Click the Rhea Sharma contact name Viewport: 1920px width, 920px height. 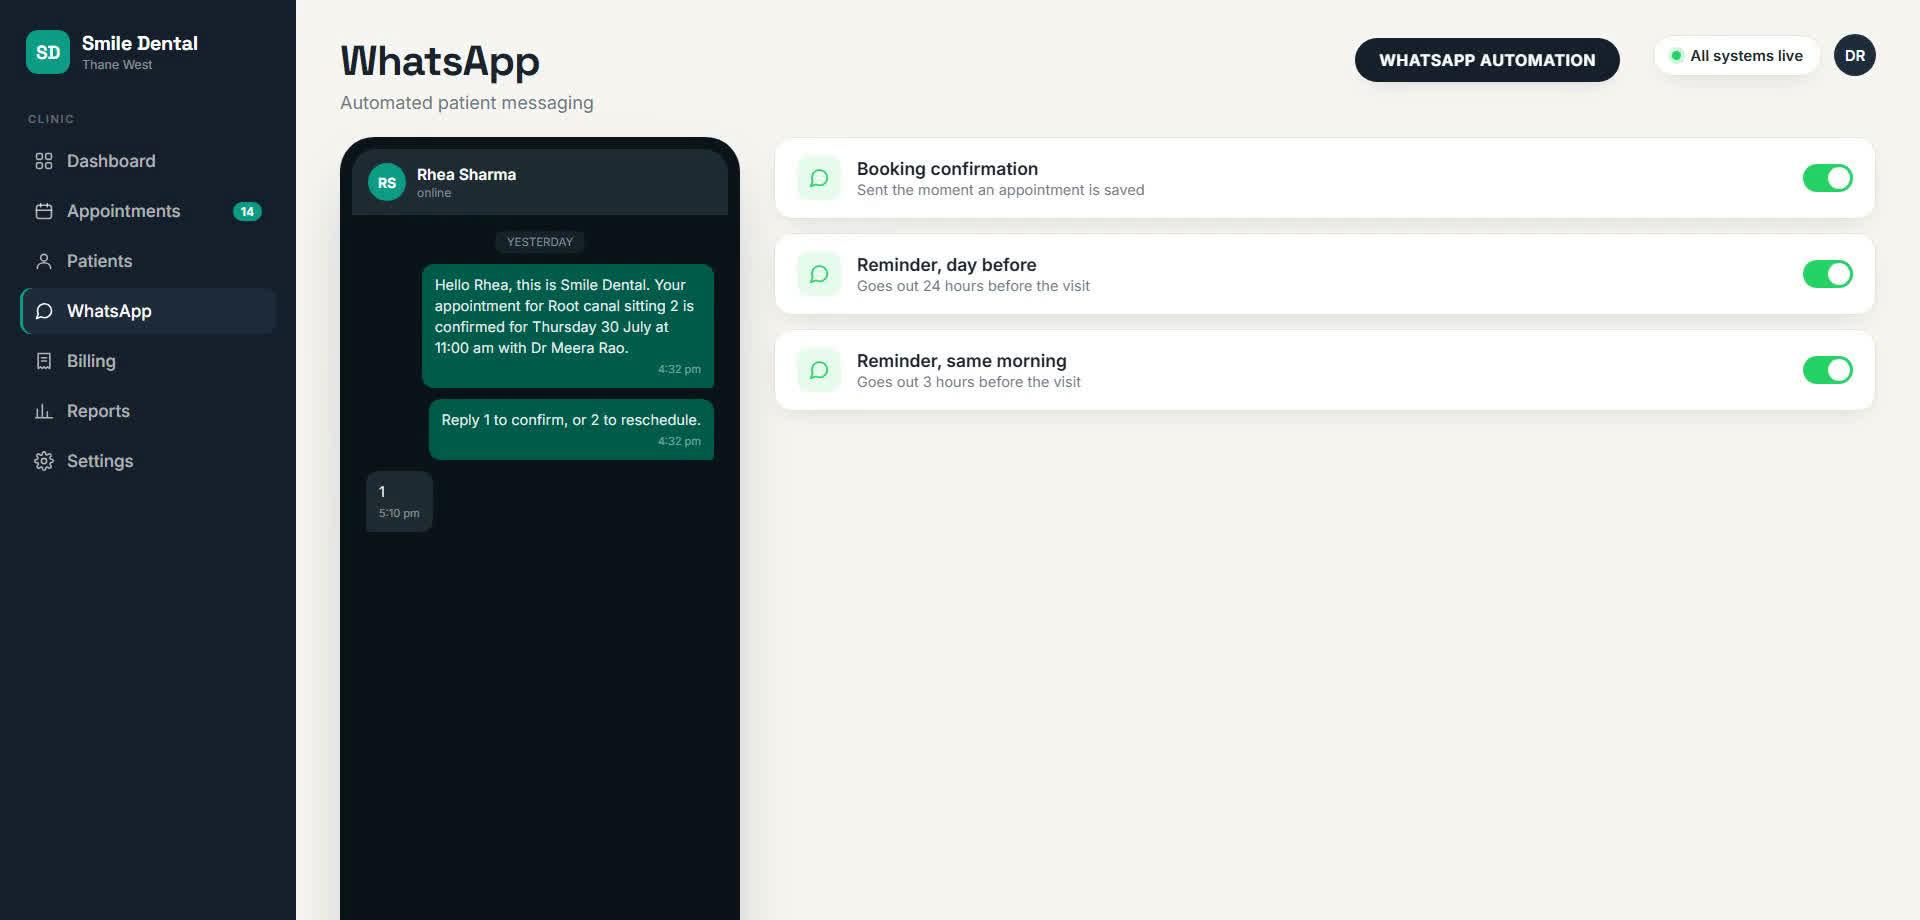pyautogui.click(x=466, y=174)
